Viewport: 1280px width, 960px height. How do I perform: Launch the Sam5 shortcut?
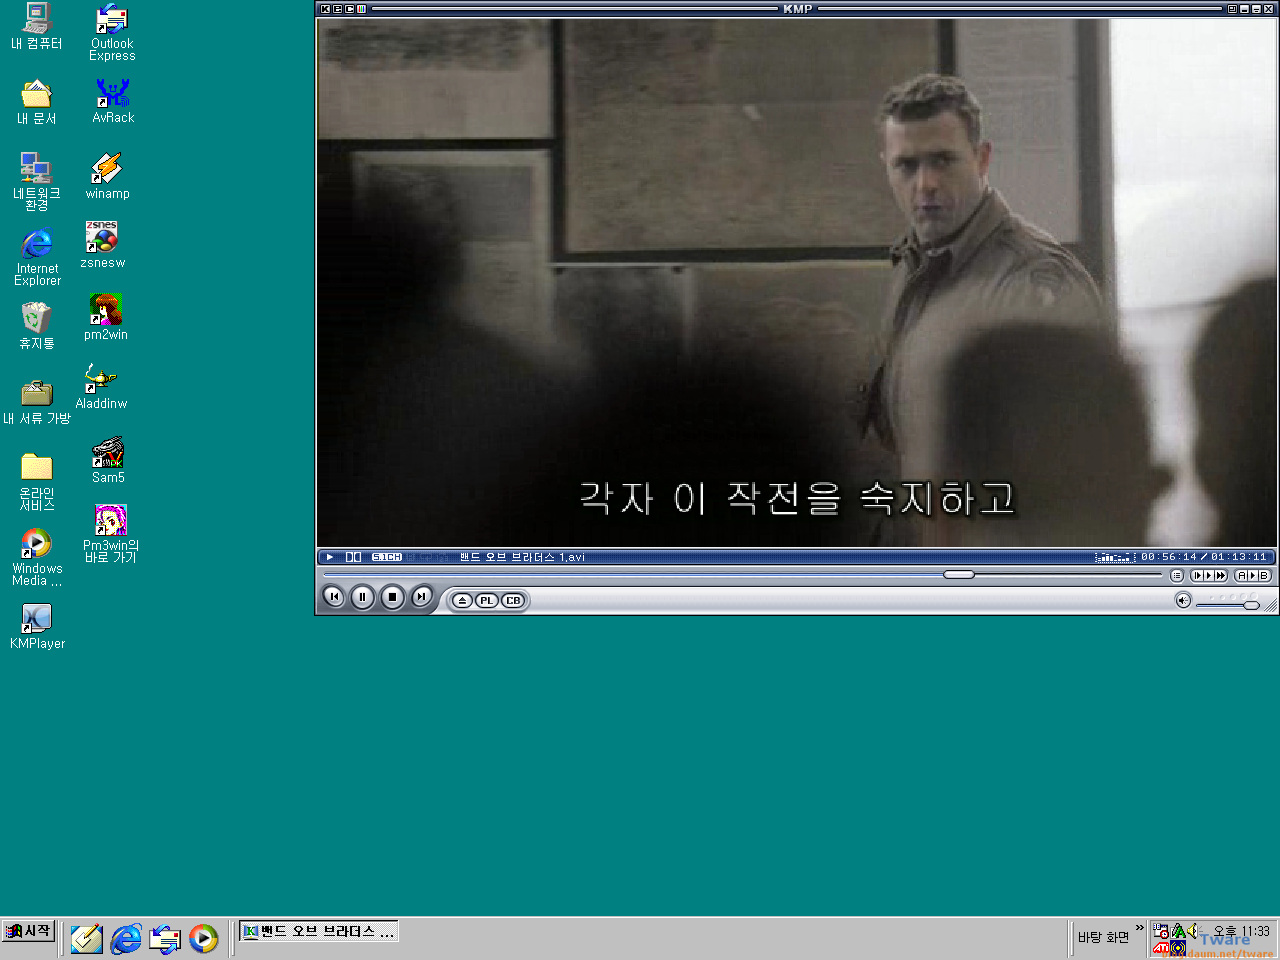click(108, 460)
